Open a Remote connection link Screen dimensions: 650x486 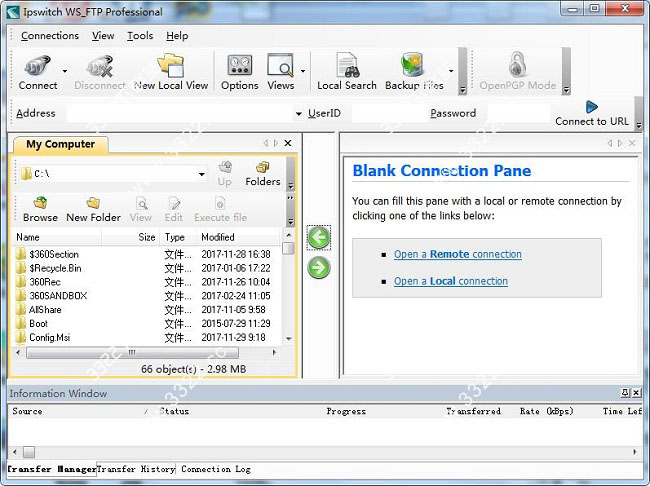click(457, 255)
